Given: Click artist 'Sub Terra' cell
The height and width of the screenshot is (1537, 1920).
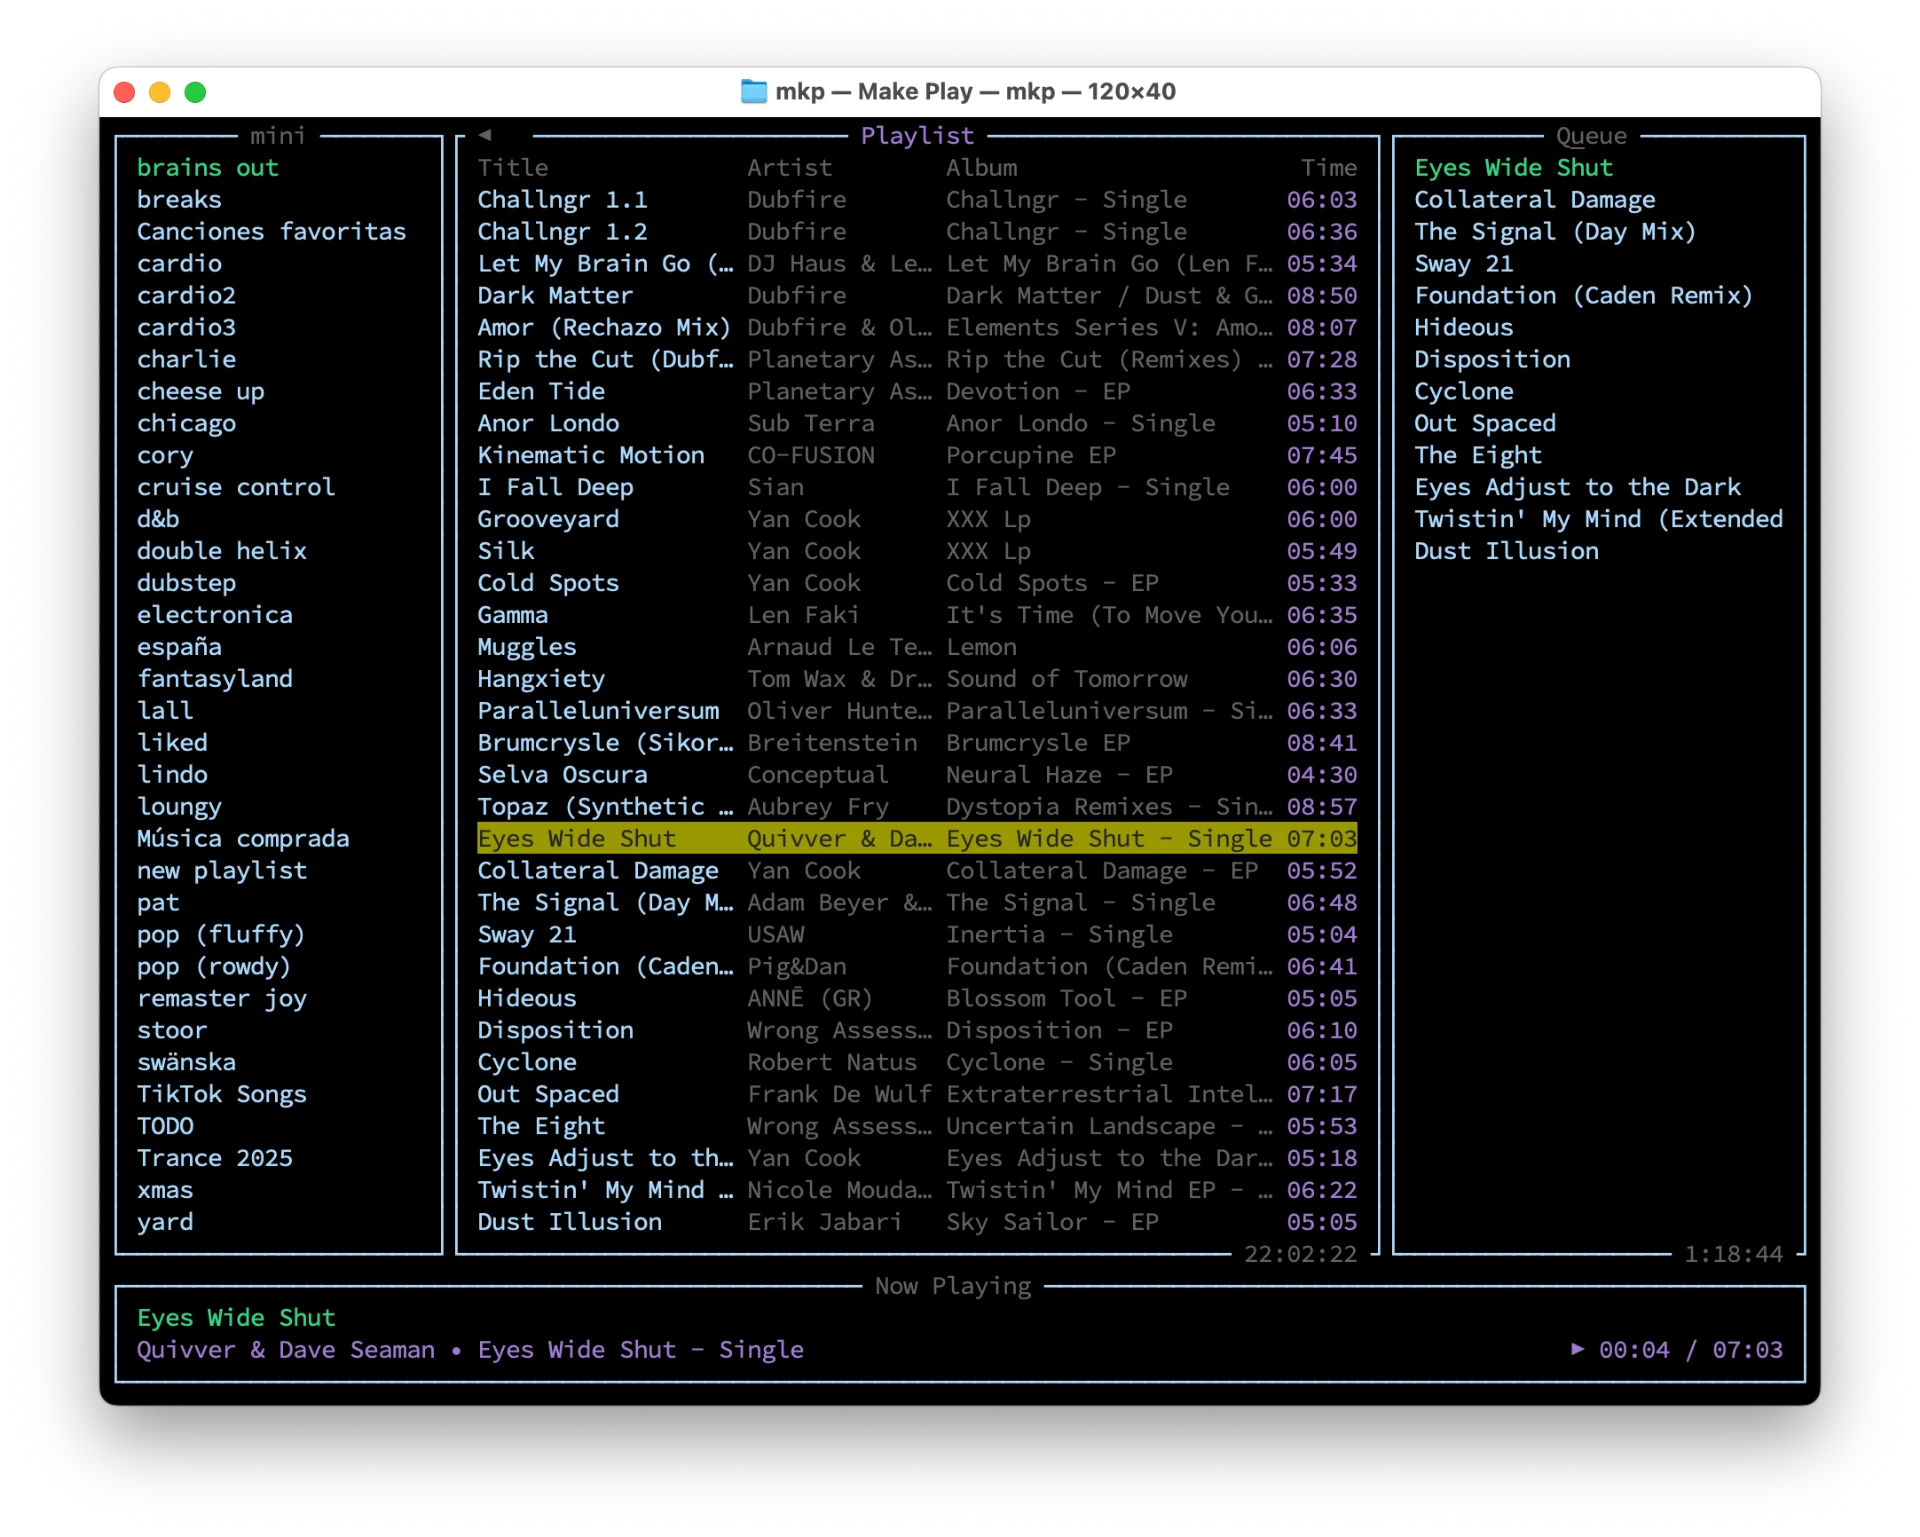Looking at the screenshot, I should click(x=811, y=423).
